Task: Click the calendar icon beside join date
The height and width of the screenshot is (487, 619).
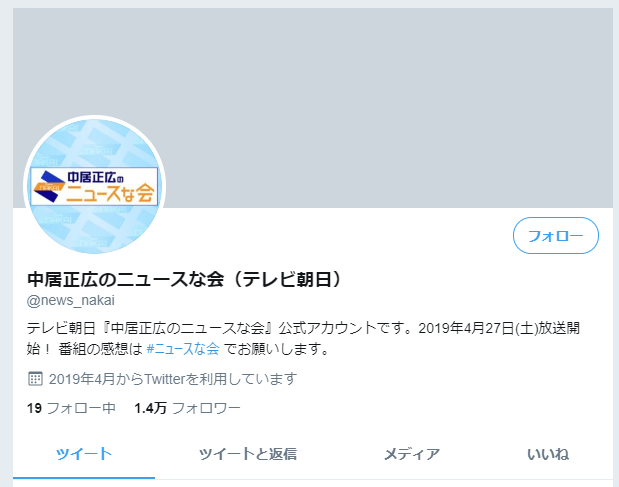Action: tap(35, 379)
